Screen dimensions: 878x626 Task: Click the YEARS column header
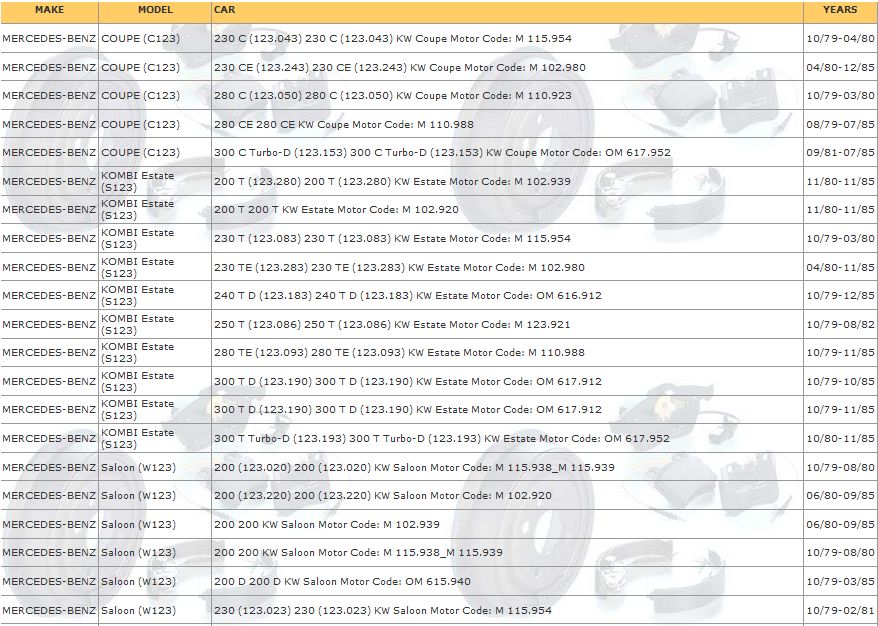pos(840,10)
